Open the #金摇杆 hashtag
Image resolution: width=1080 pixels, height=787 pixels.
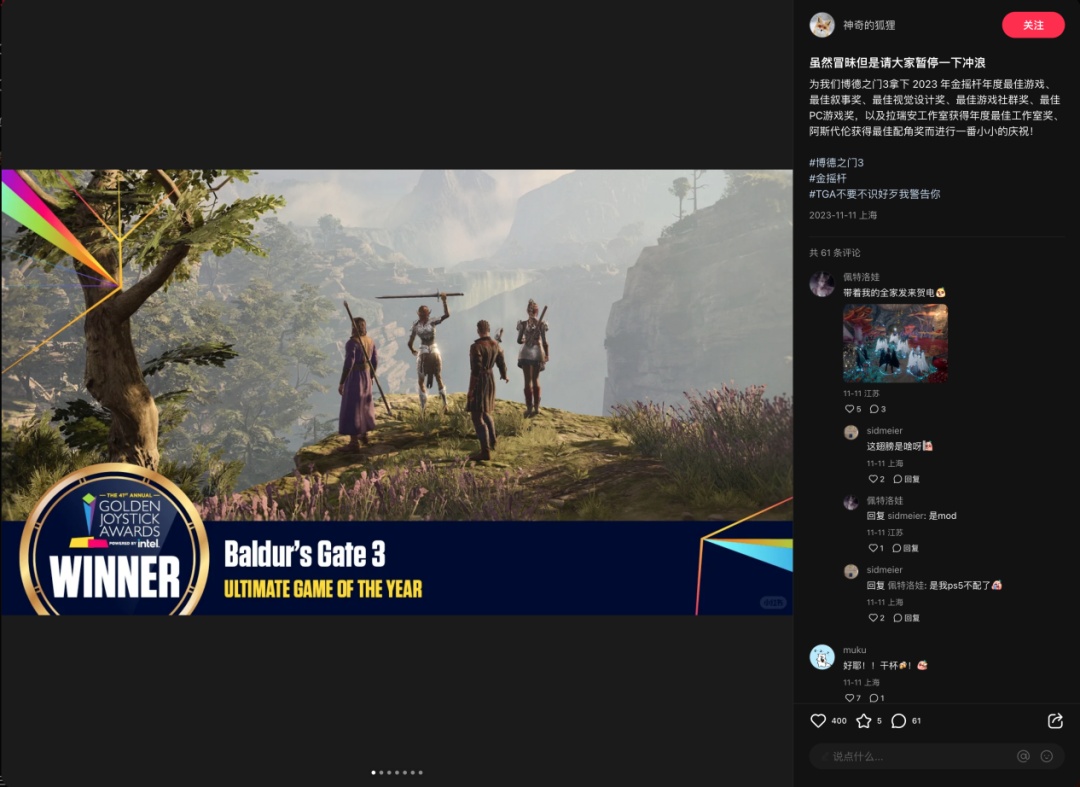pos(828,178)
